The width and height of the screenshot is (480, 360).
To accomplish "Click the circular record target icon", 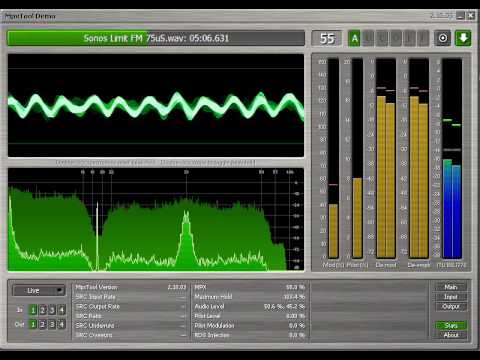I will click(443, 38).
